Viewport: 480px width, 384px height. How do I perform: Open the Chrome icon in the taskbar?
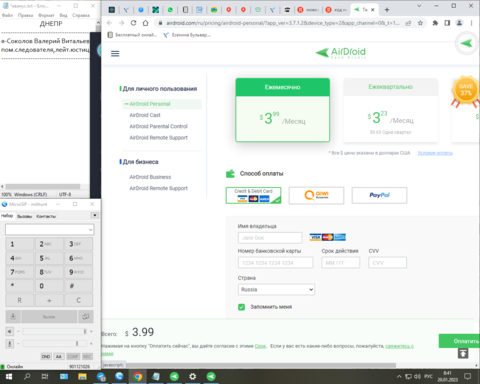(137, 377)
